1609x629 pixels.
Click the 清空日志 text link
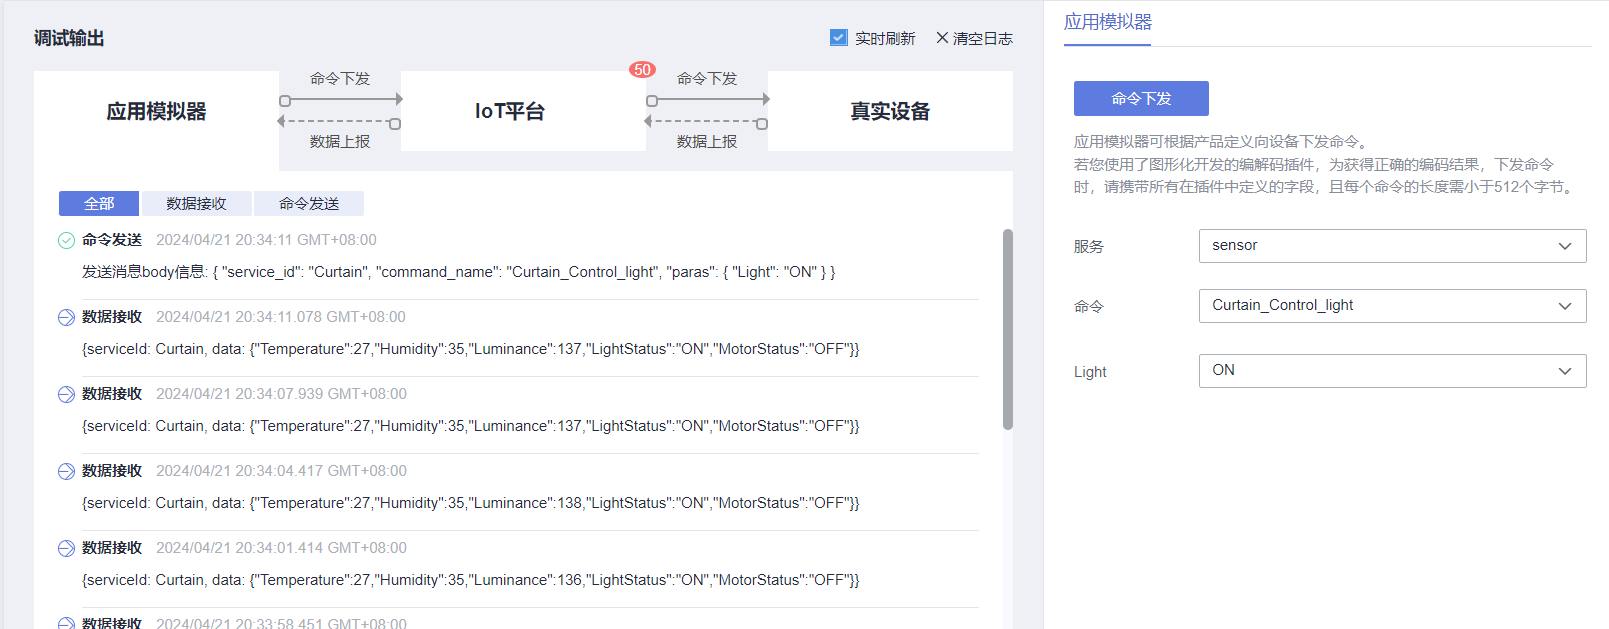pos(983,38)
